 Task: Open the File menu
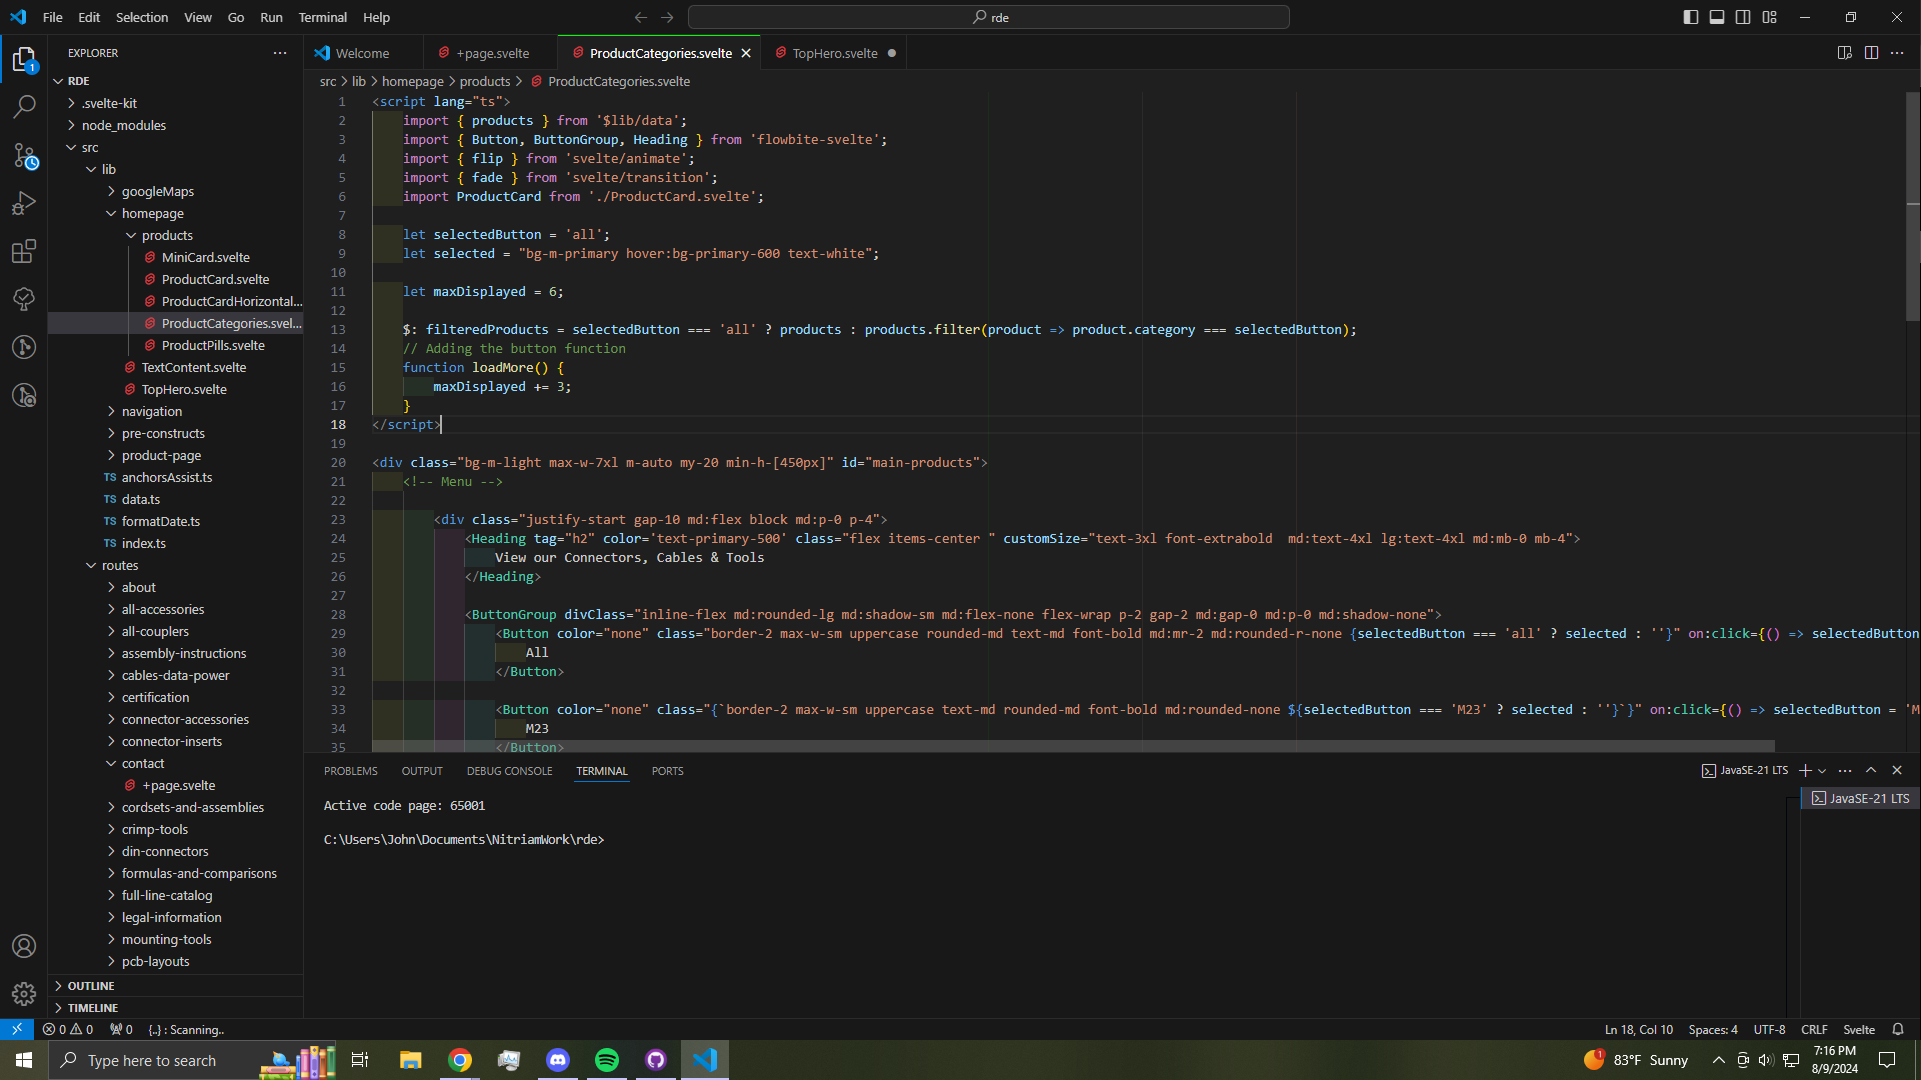point(53,17)
